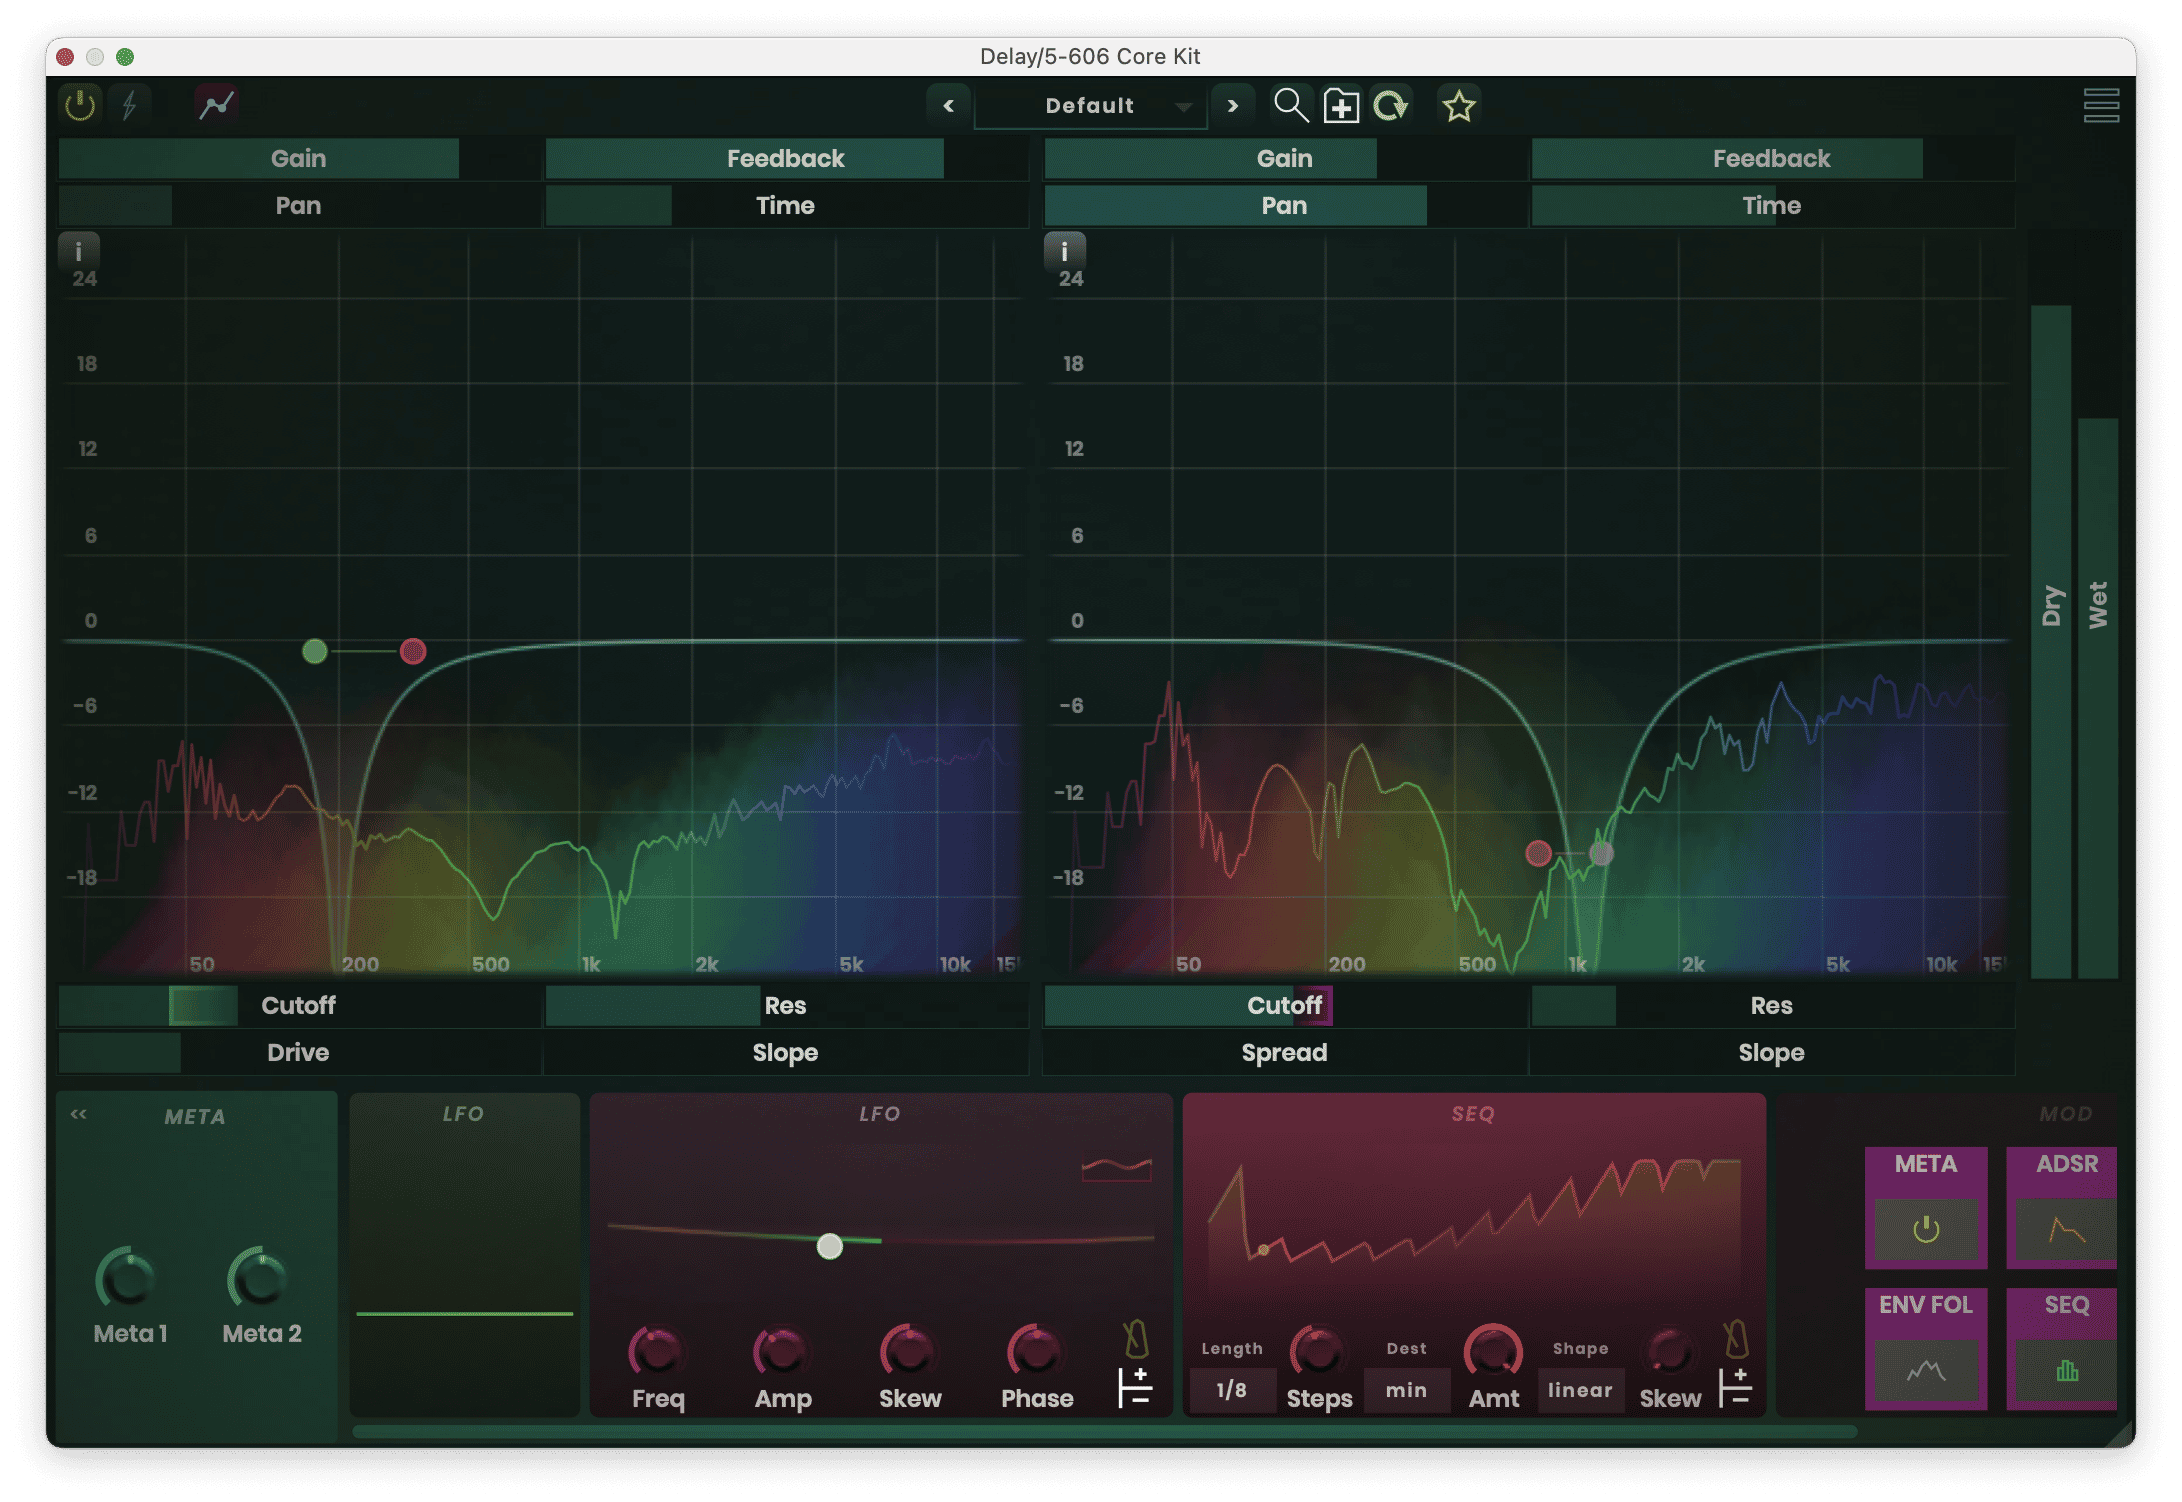This screenshot has height=1502, width=2182.
Task: Adjust left delay Pan slider
Action: pyautogui.click(x=298, y=205)
